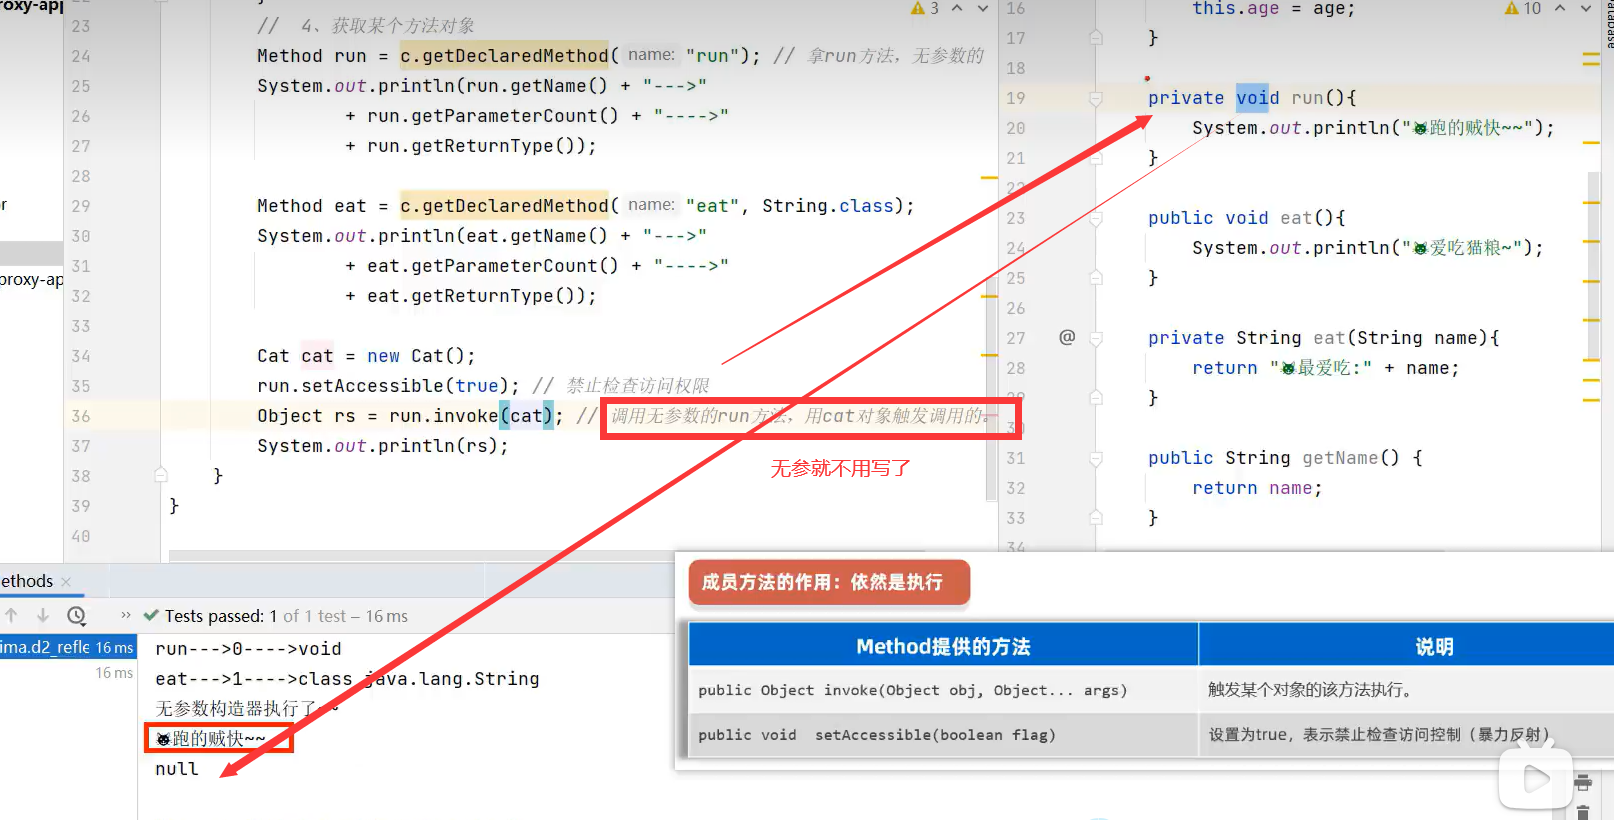Viewport: 1614px width, 820px height.
Task: Click the 跑的贼快~~ console output line
Action: coord(211,739)
